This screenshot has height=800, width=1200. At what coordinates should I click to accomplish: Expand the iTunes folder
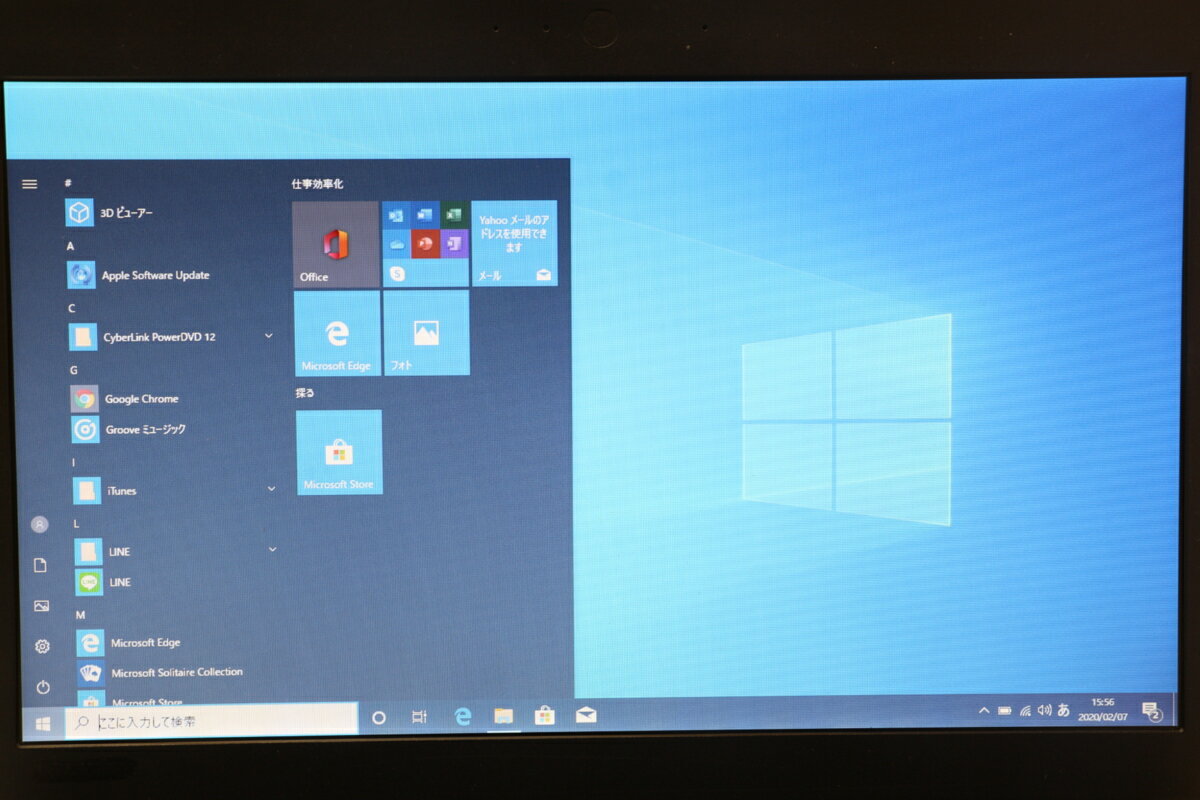[x=175, y=490]
